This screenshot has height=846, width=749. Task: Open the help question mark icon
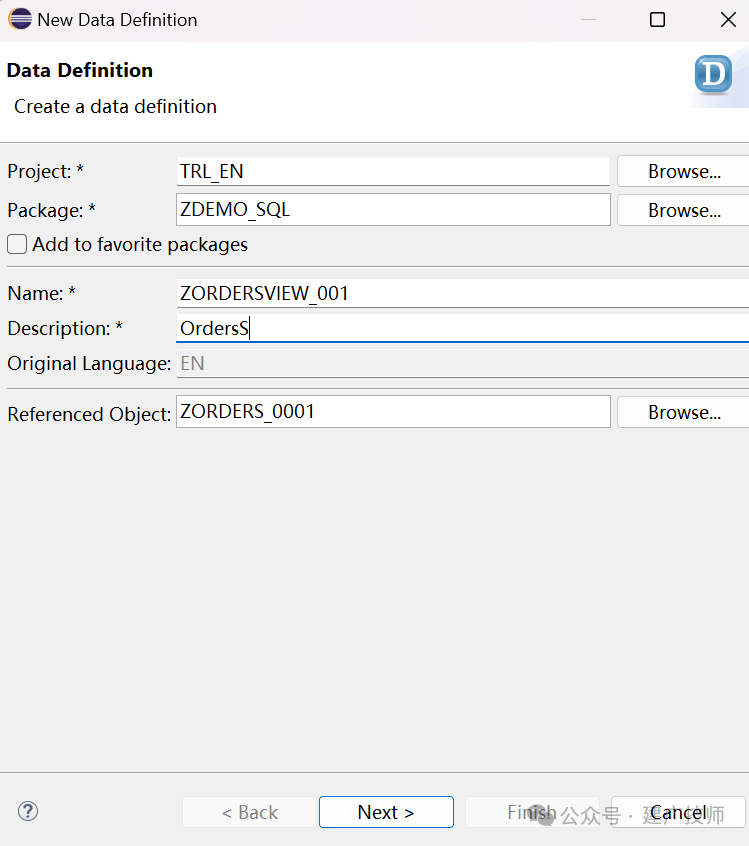28,811
